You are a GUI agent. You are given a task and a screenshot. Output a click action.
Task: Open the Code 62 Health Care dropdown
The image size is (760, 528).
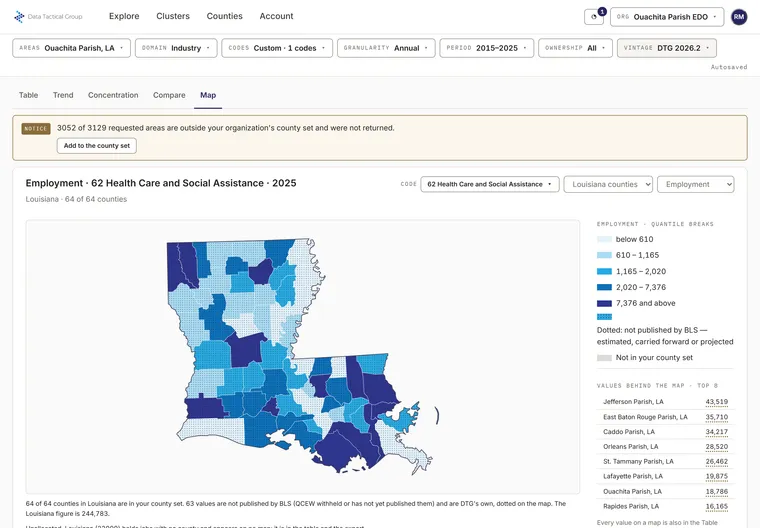click(x=490, y=184)
